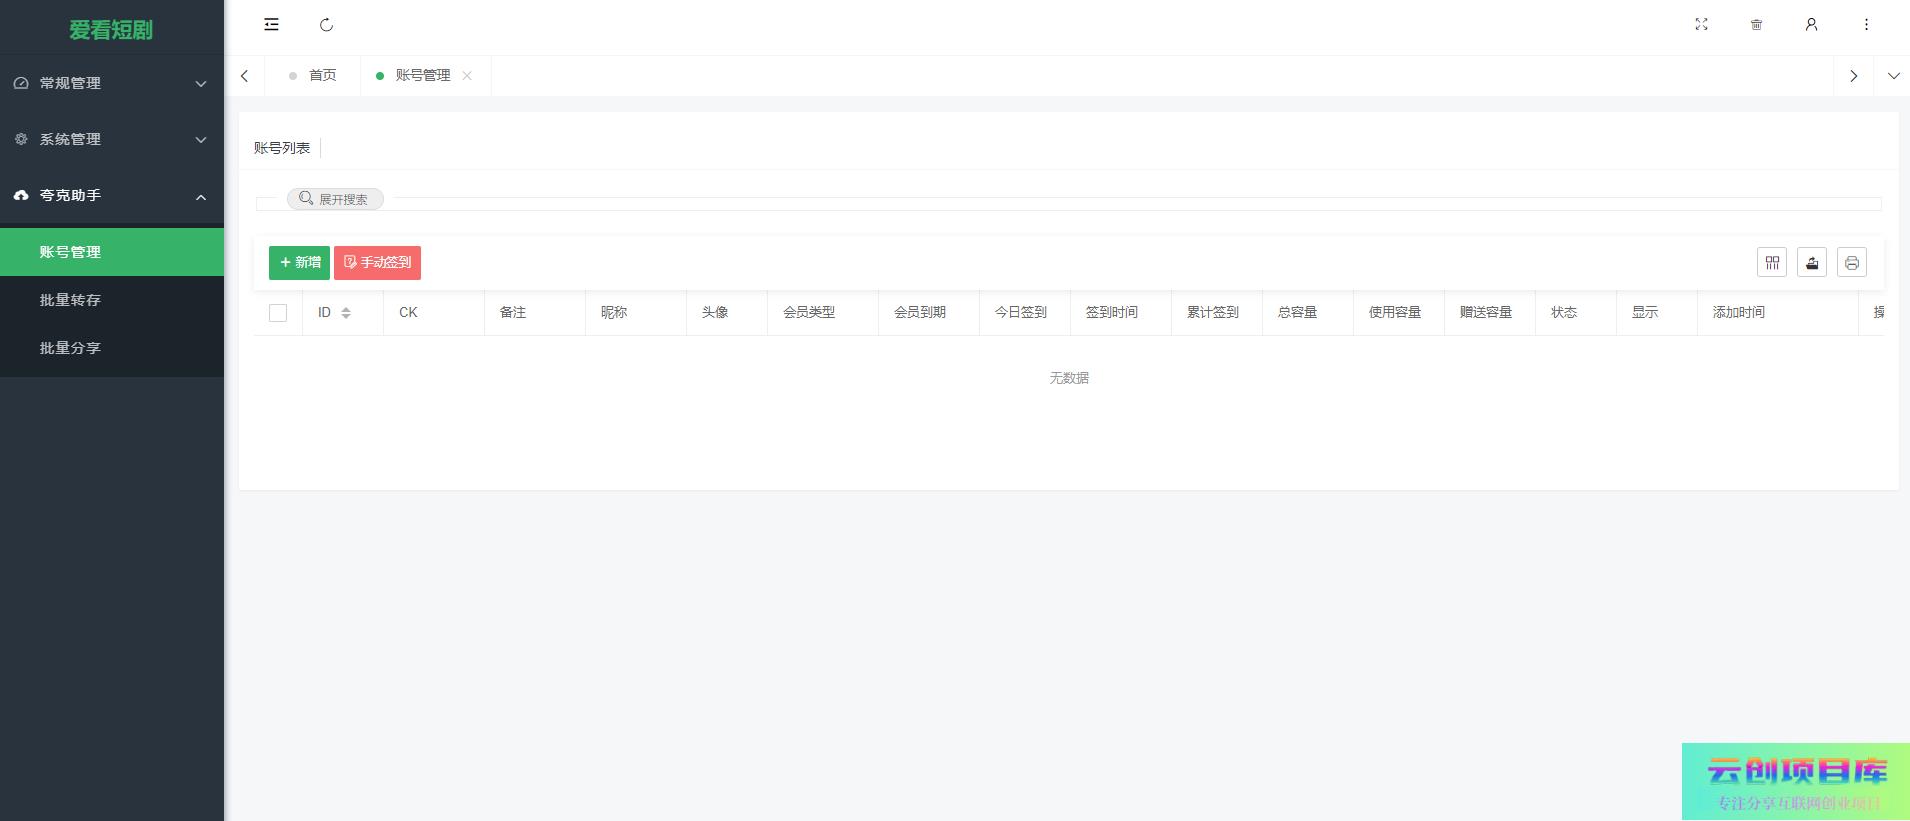
Task: Open the column filter grid icon
Action: click(1772, 263)
